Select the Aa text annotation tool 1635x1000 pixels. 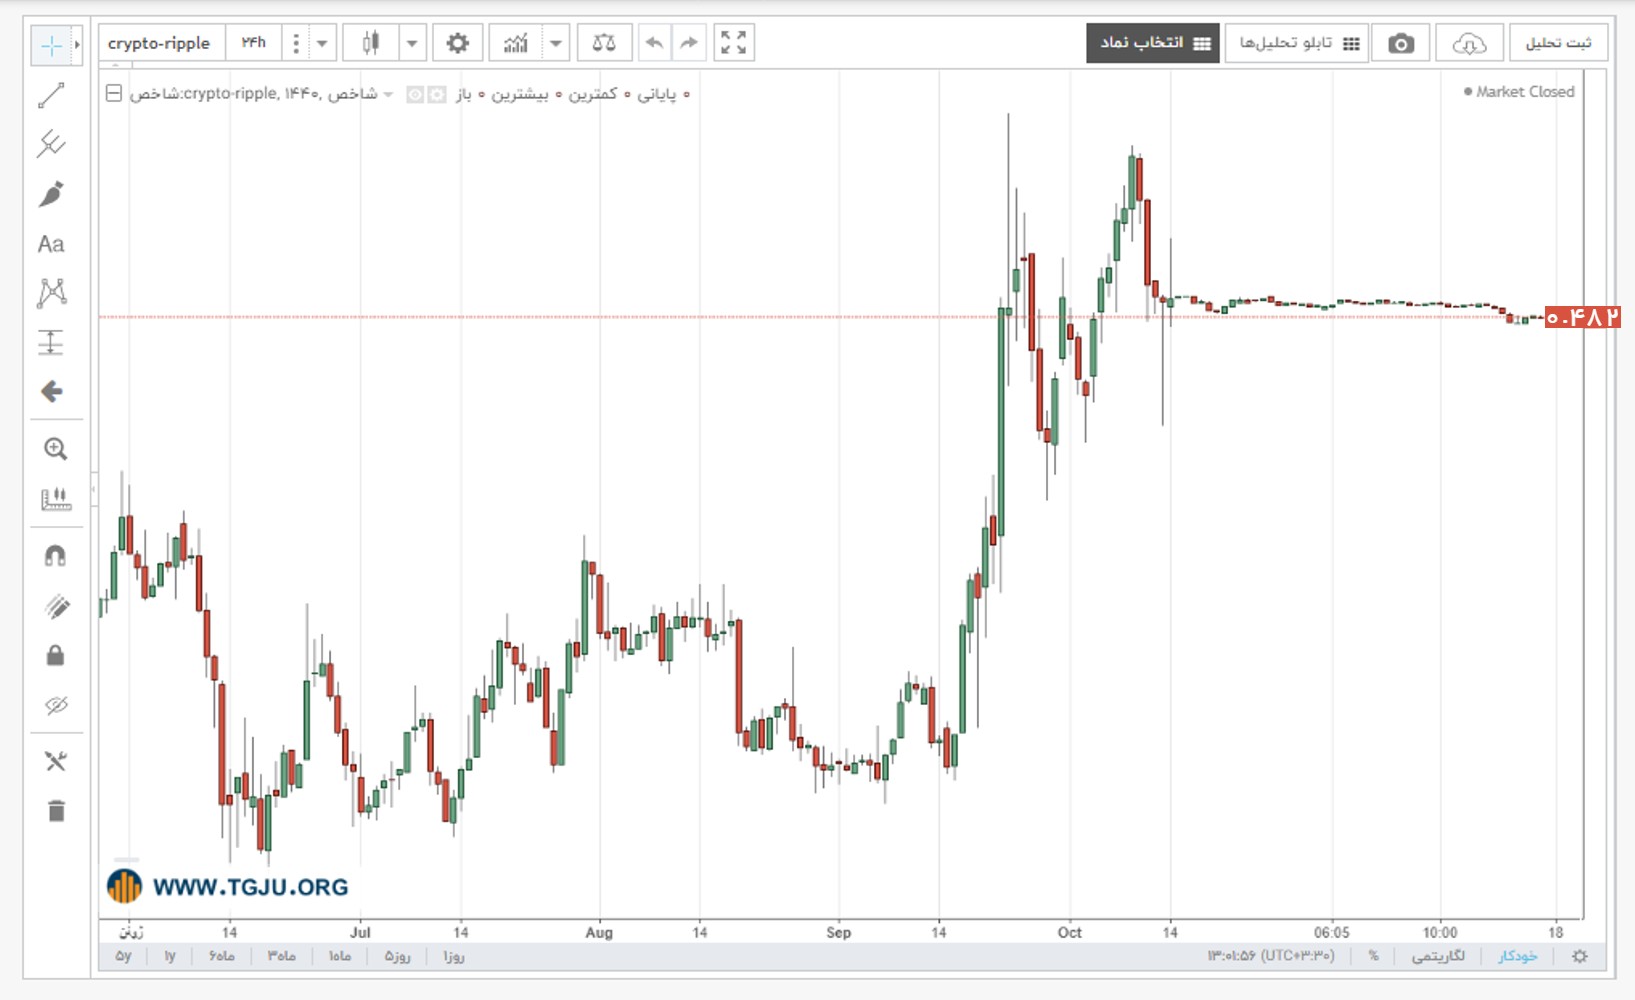(x=51, y=244)
